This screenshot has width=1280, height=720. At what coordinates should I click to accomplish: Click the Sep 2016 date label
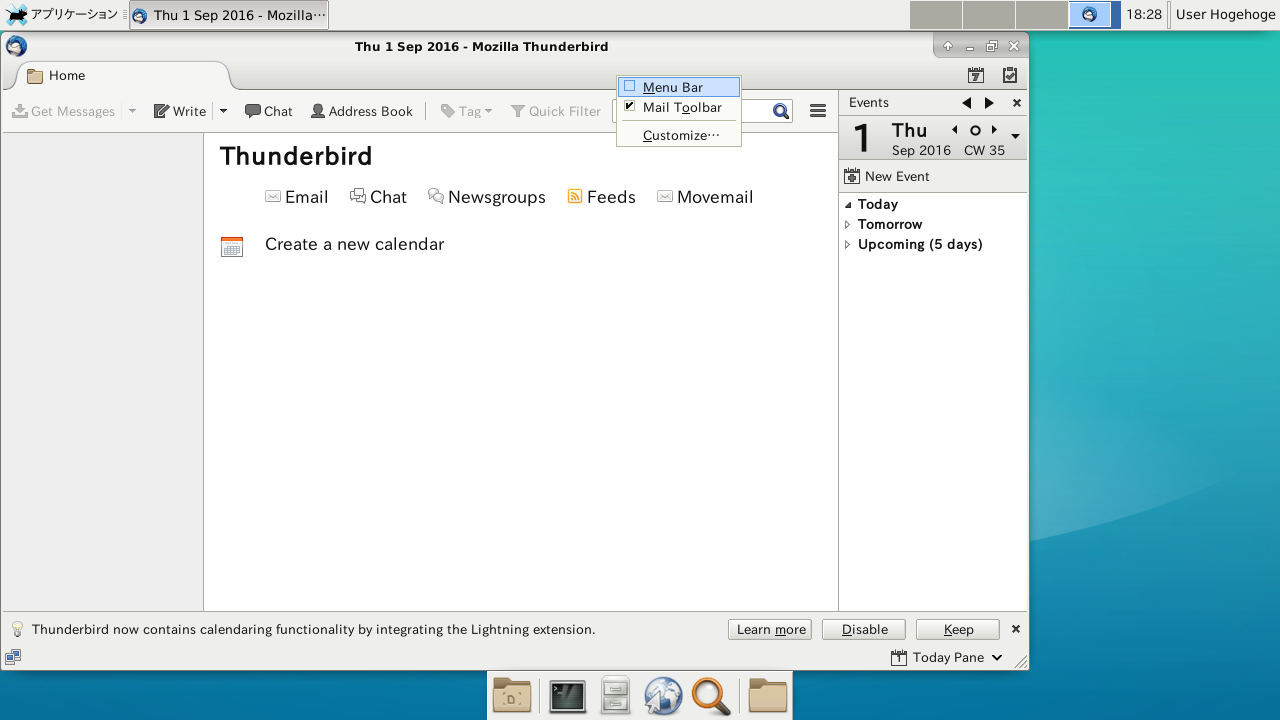[x=921, y=151]
